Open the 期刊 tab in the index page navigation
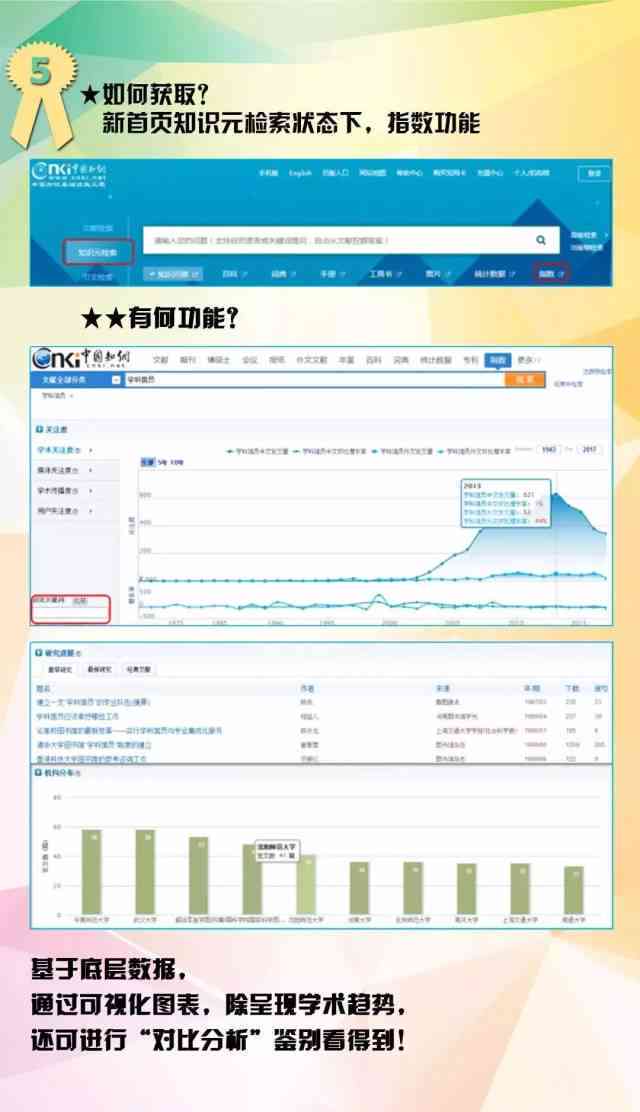 (187, 360)
